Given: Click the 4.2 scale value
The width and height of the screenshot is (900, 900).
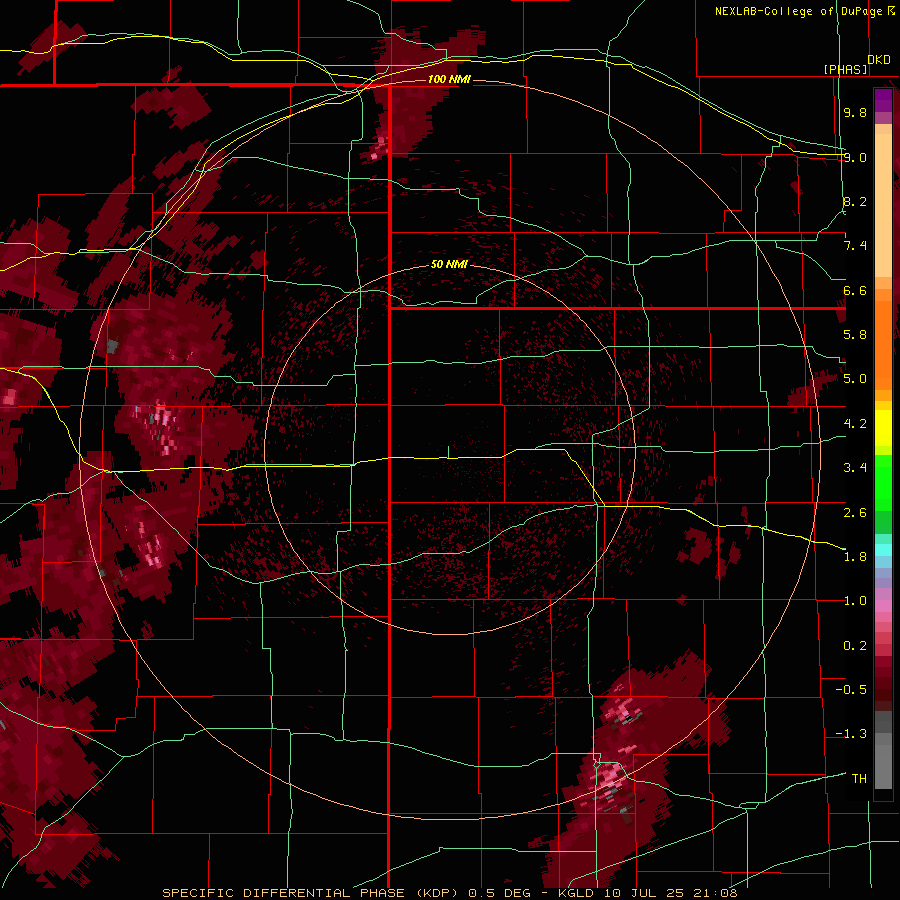Looking at the screenshot, I should click(x=855, y=424).
